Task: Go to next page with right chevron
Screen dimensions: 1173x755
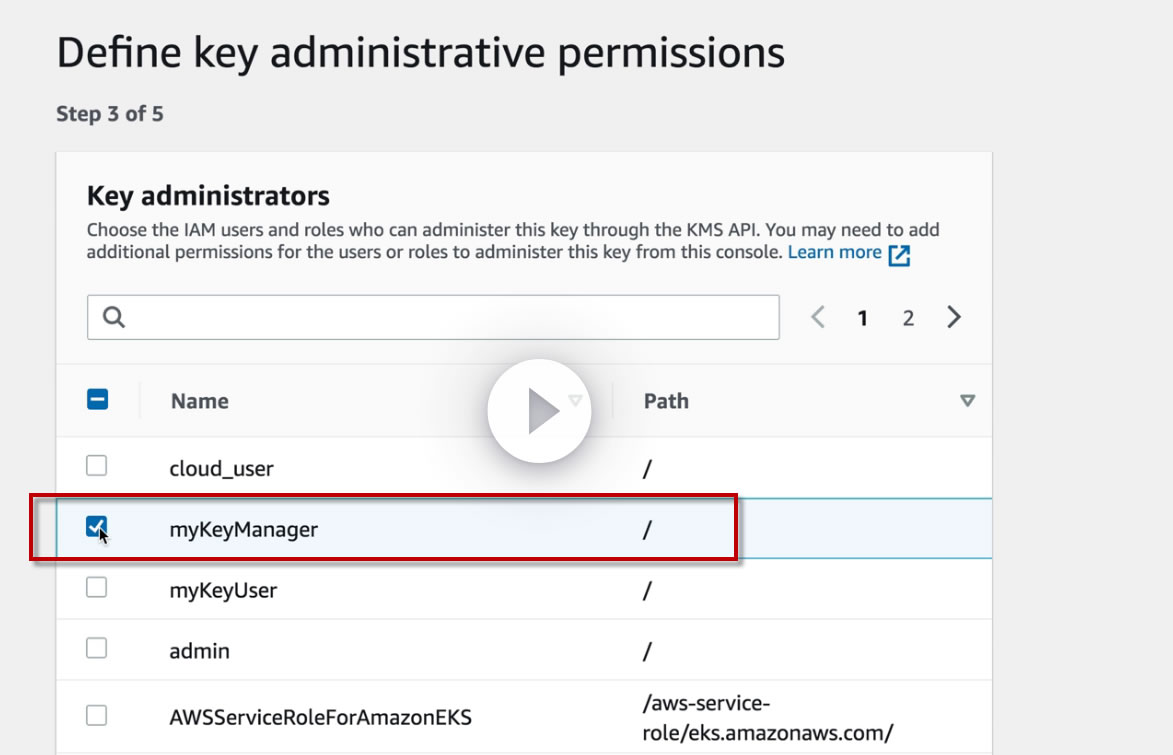Action: point(954,318)
